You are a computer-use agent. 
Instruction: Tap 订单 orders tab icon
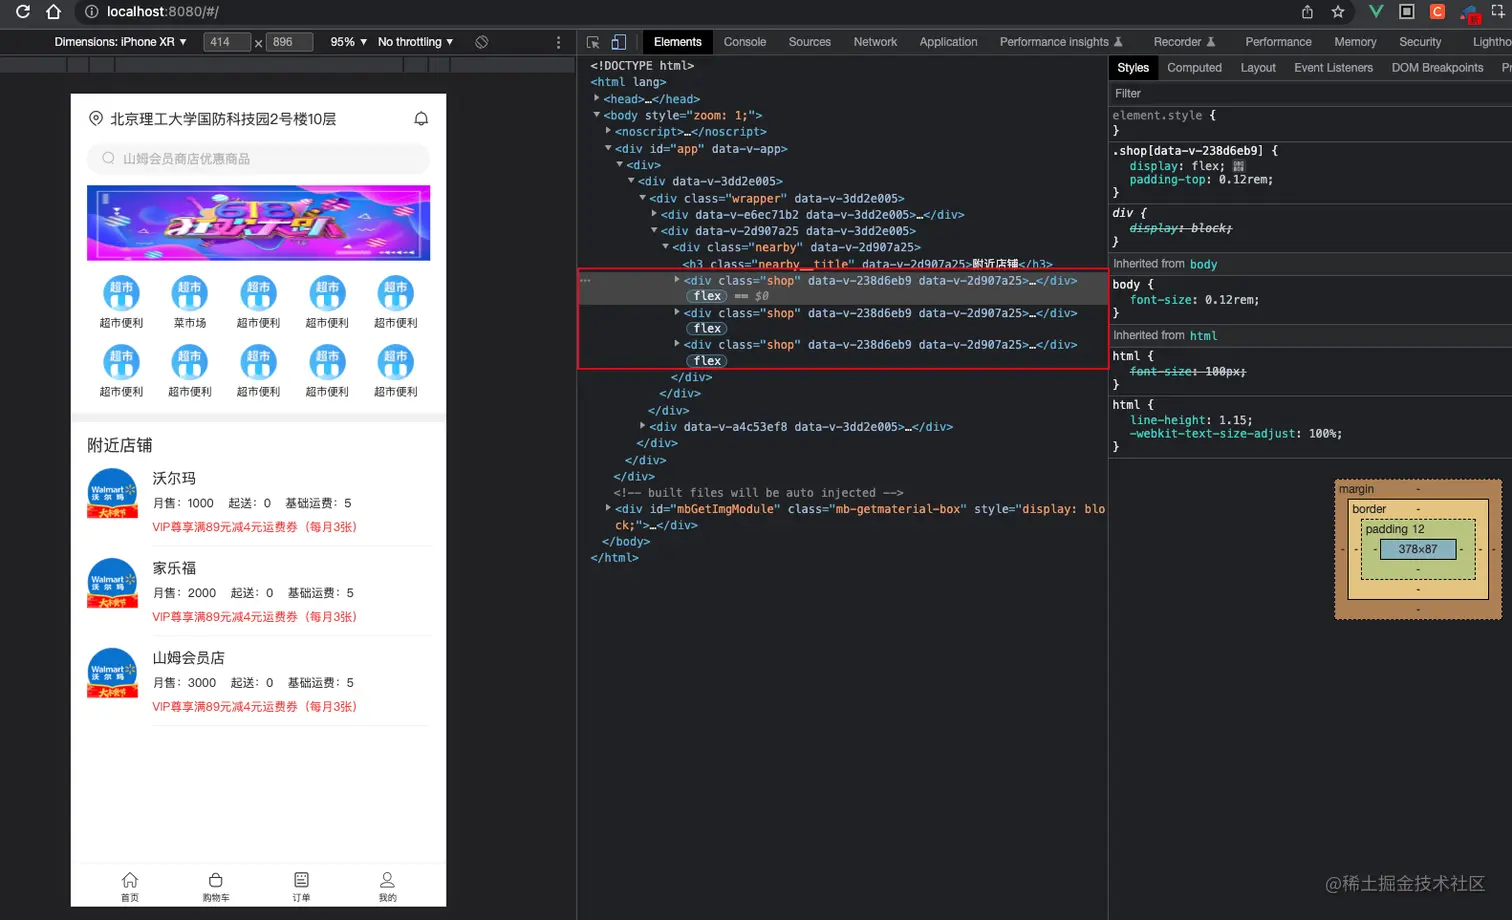coord(301,880)
